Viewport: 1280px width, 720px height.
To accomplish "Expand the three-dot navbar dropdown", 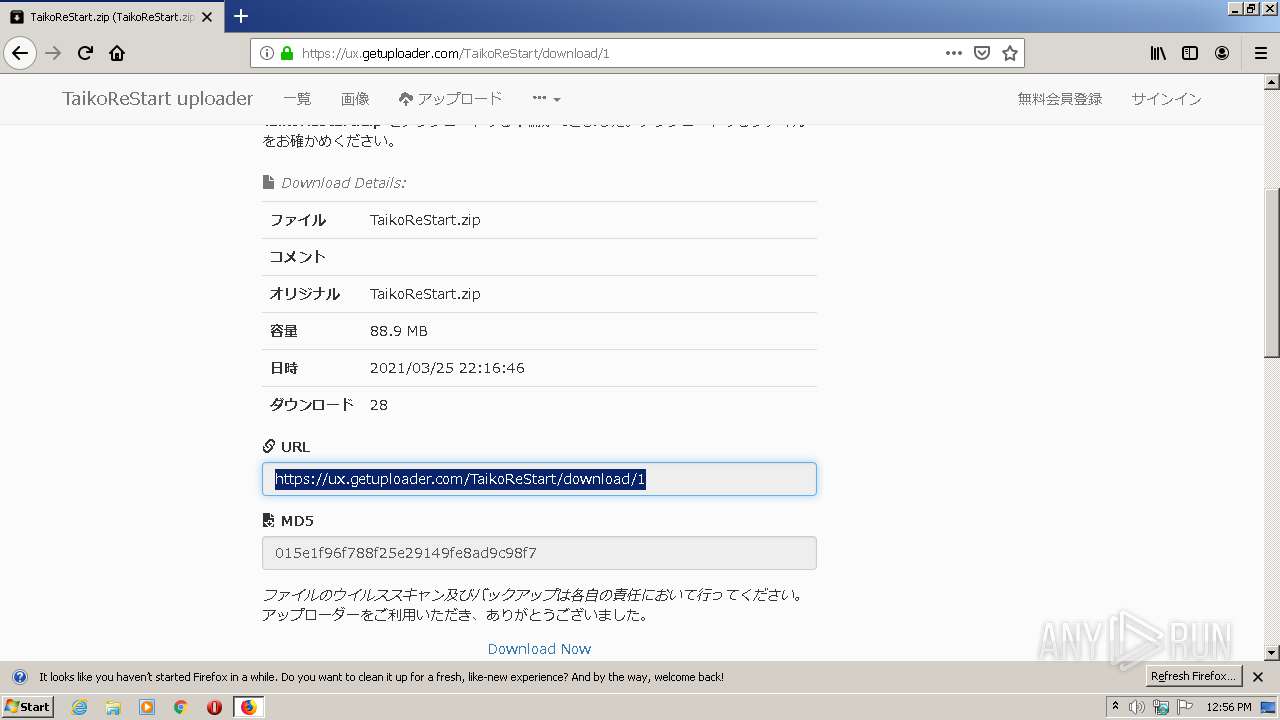I will 546,99.
